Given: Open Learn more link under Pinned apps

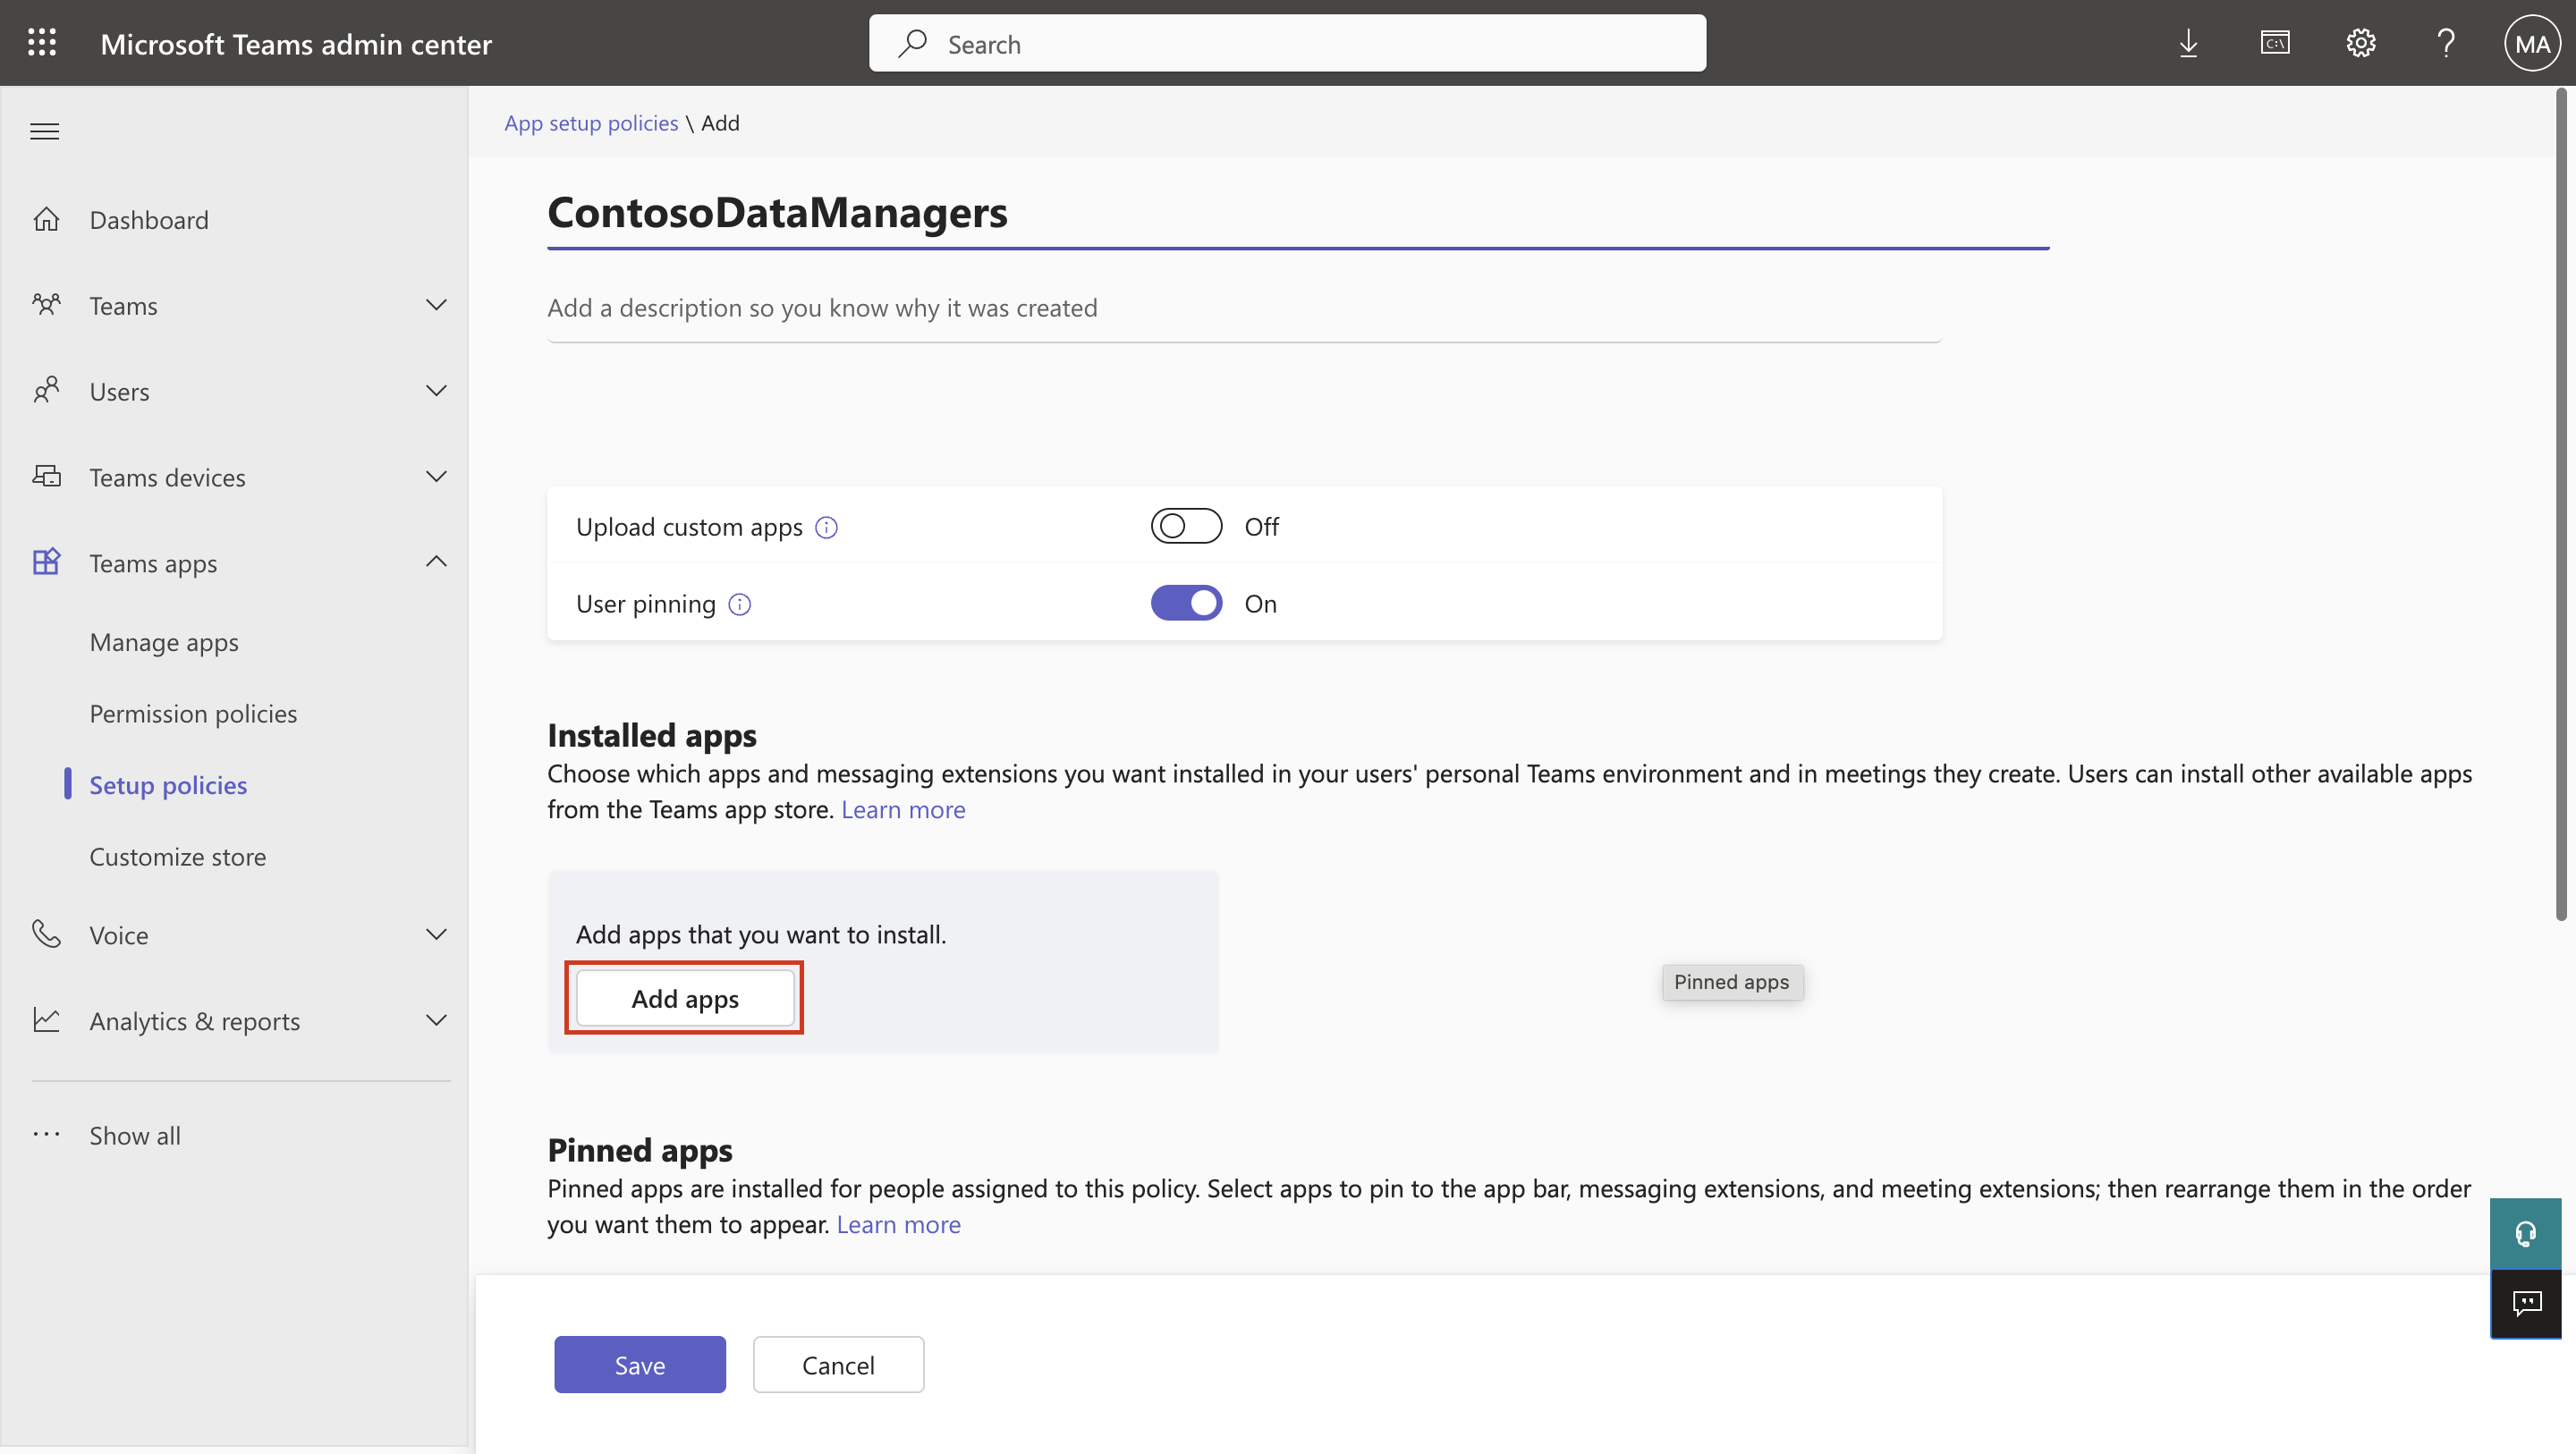Looking at the screenshot, I should coord(898,1224).
